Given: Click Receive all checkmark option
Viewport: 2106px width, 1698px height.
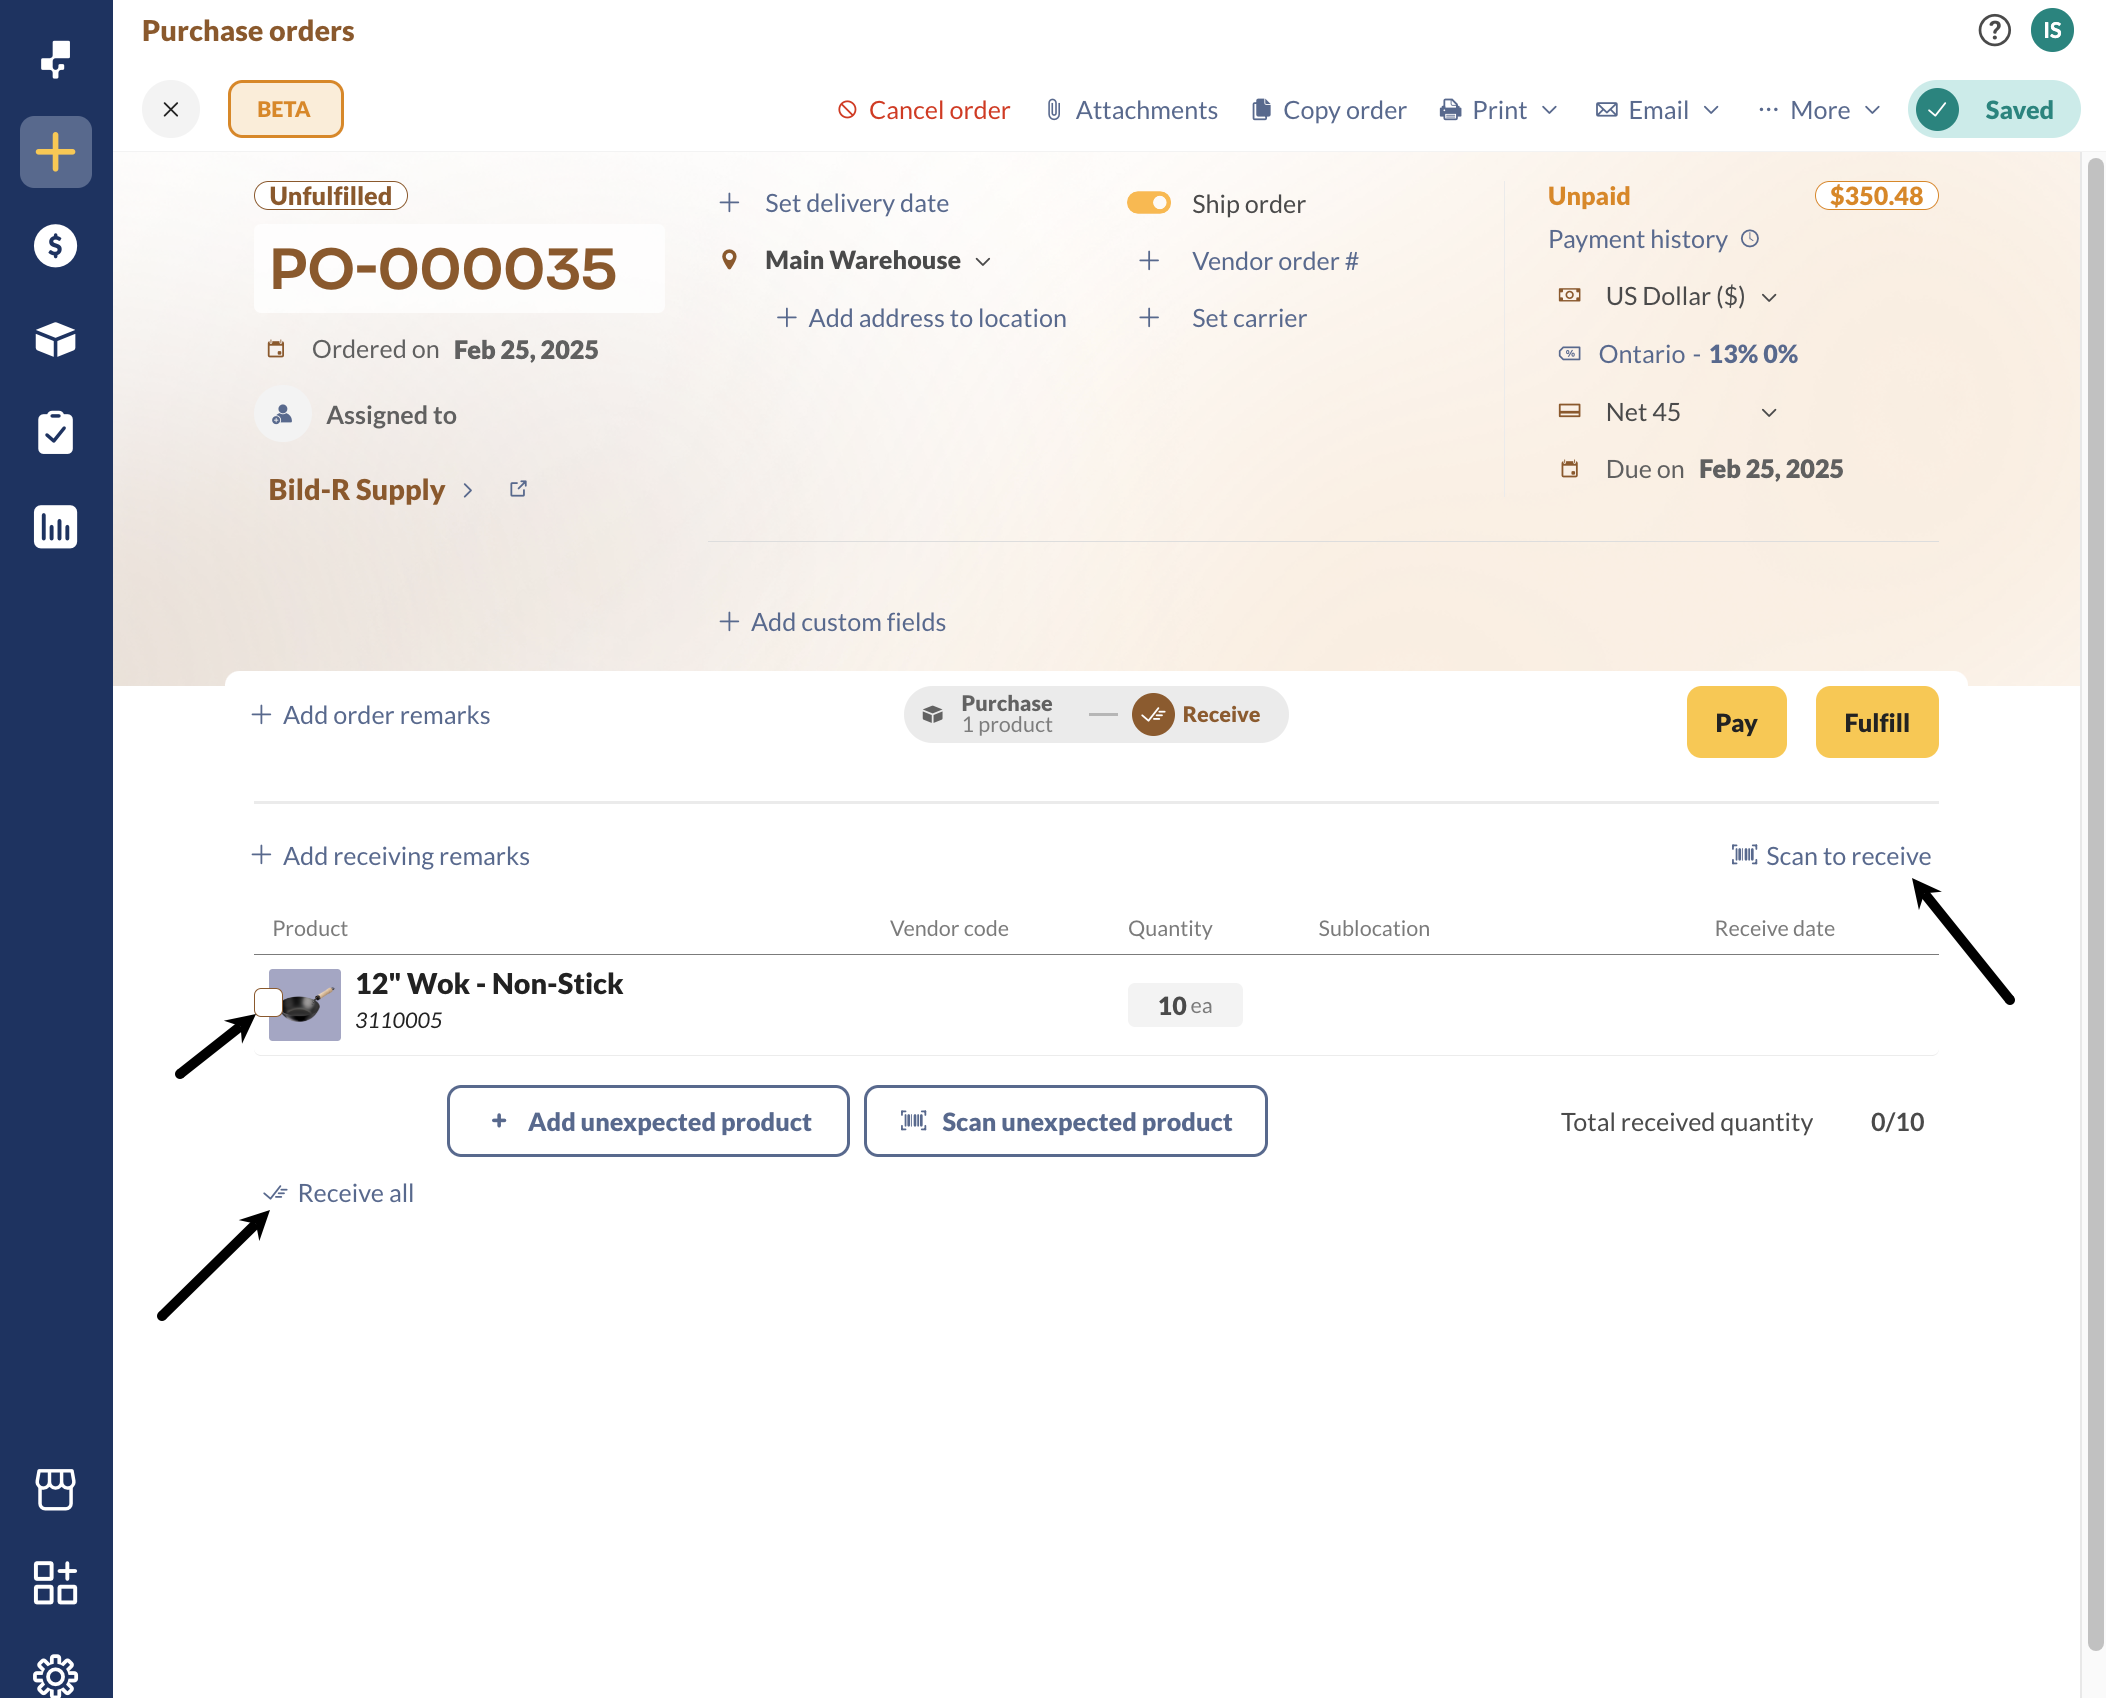Looking at the screenshot, I should (338, 1193).
